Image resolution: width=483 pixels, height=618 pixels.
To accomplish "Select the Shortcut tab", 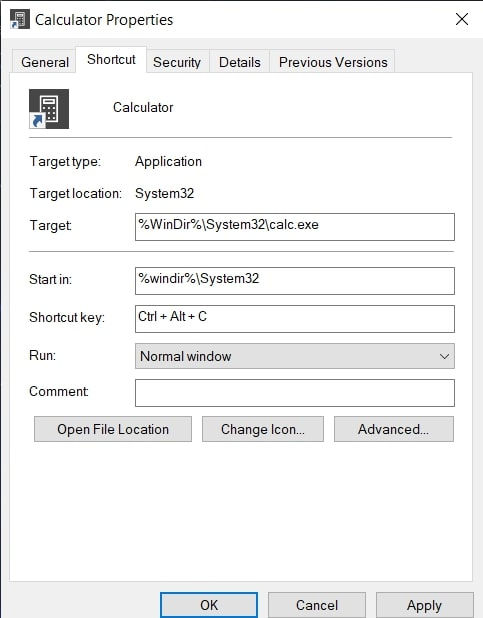I will 111,60.
